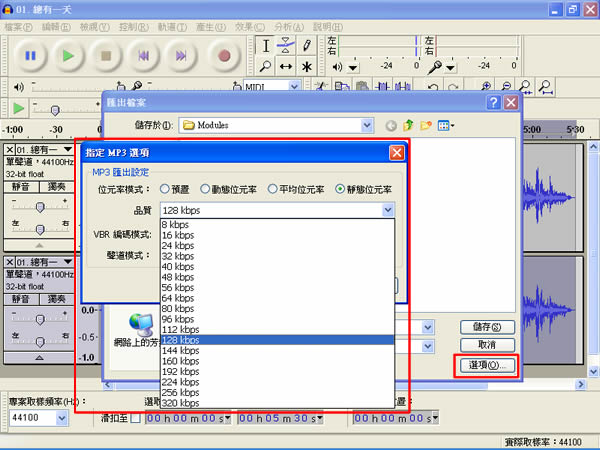Click the Zoom In toolbar icon
Viewport: 600px width, 450px height.
pyautogui.click(x=486, y=87)
